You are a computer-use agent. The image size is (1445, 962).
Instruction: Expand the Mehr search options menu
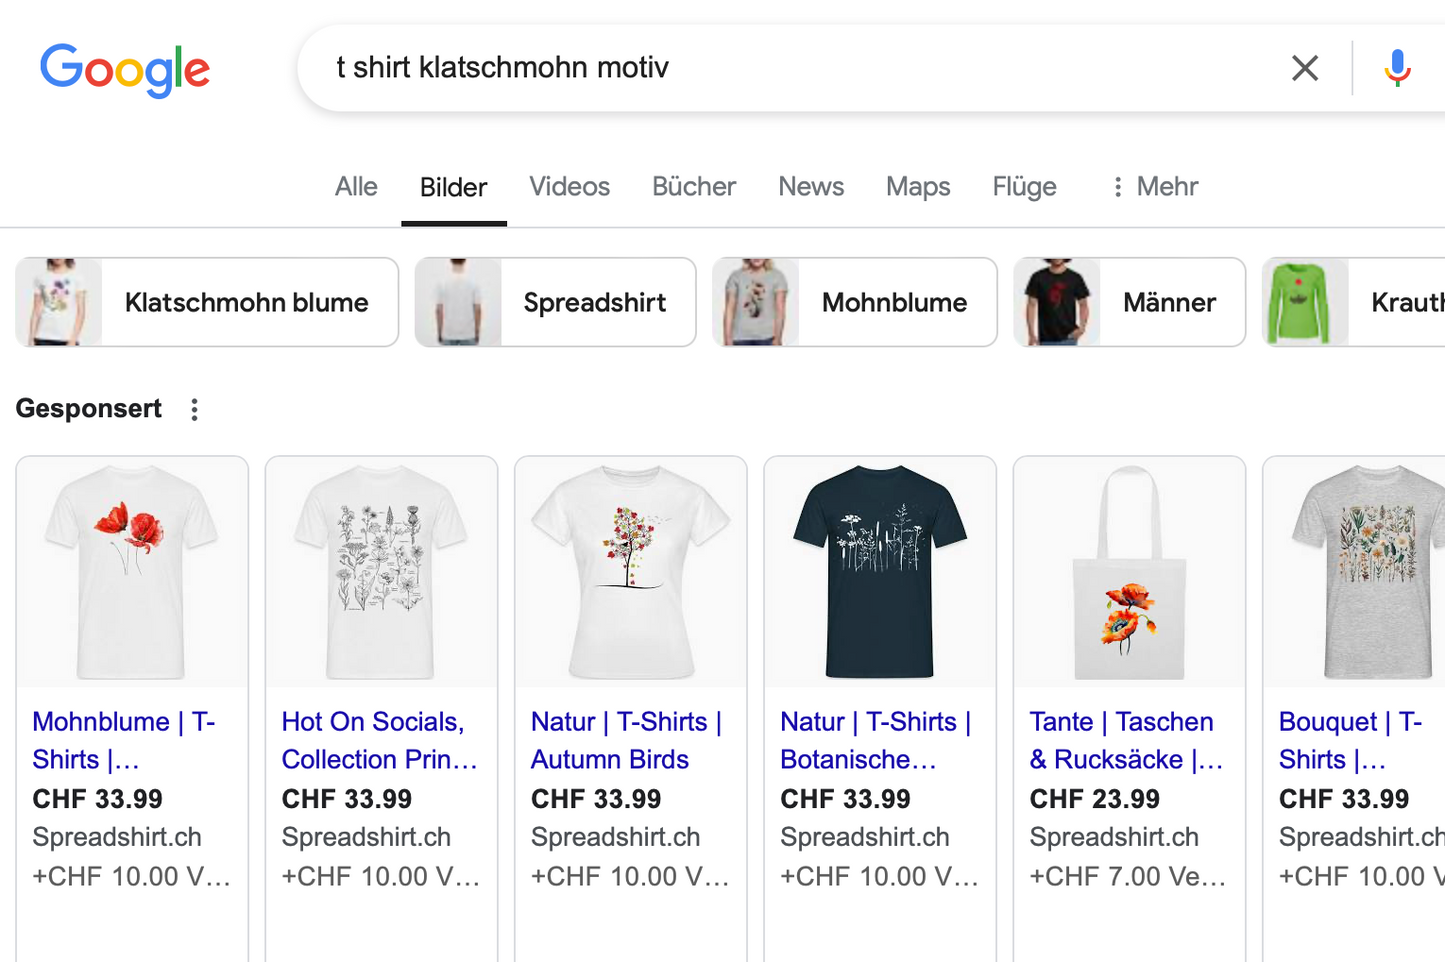[1154, 187]
